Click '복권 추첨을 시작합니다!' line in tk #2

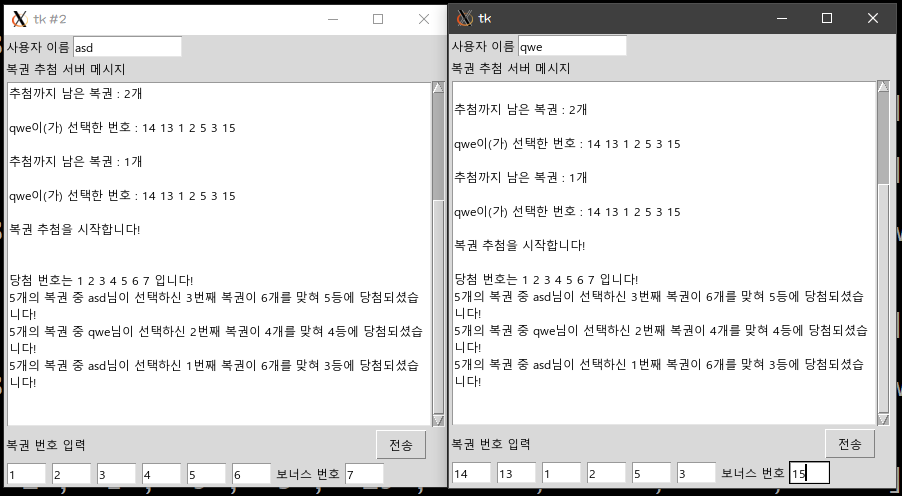(x=75, y=230)
